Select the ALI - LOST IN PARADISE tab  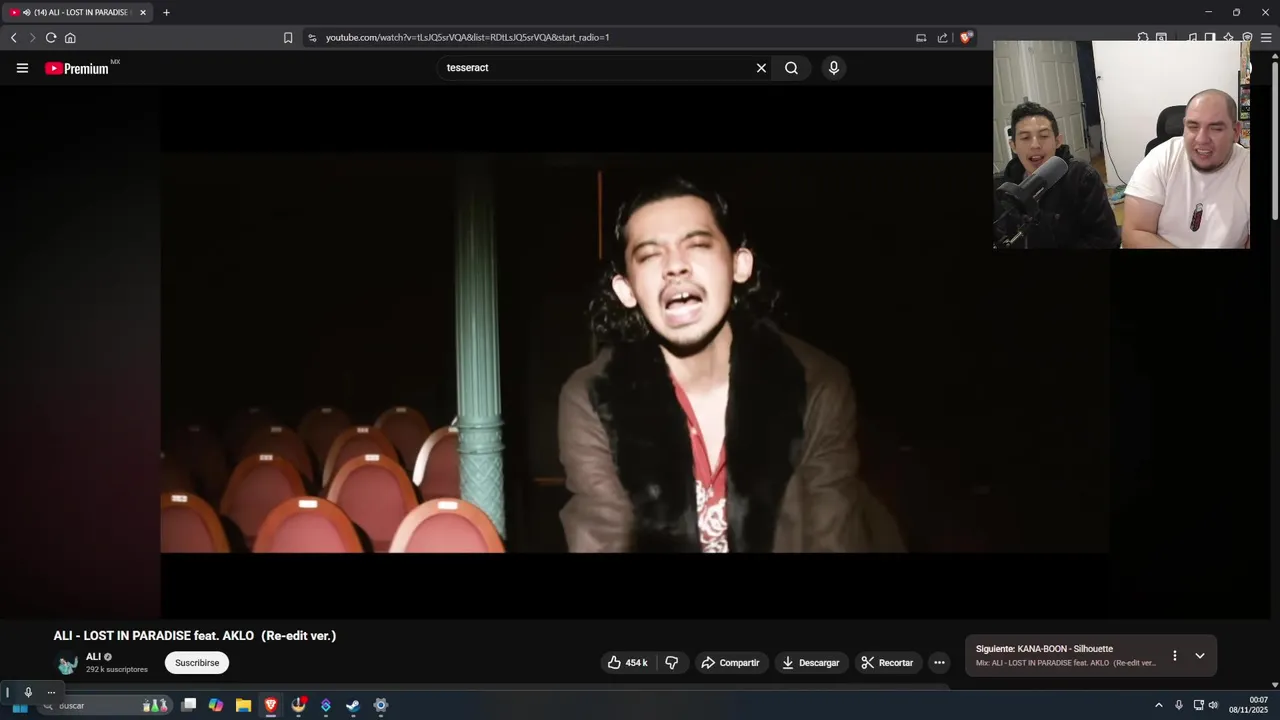pos(78,13)
